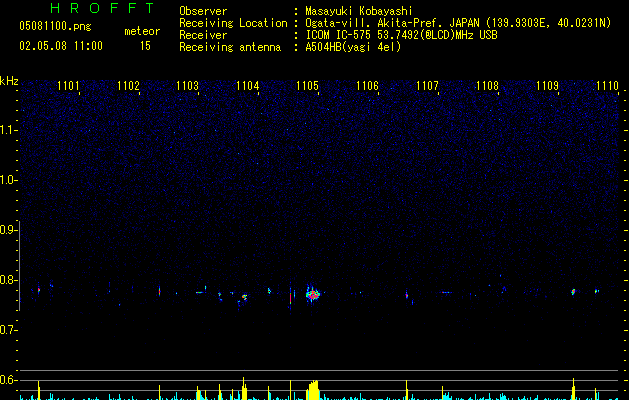
Task: Click the 'Receiving antenna' label
Action: (230, 47)
